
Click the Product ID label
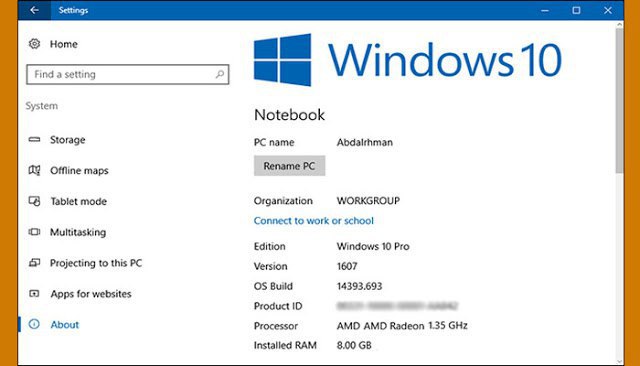[x=278, y=306]
